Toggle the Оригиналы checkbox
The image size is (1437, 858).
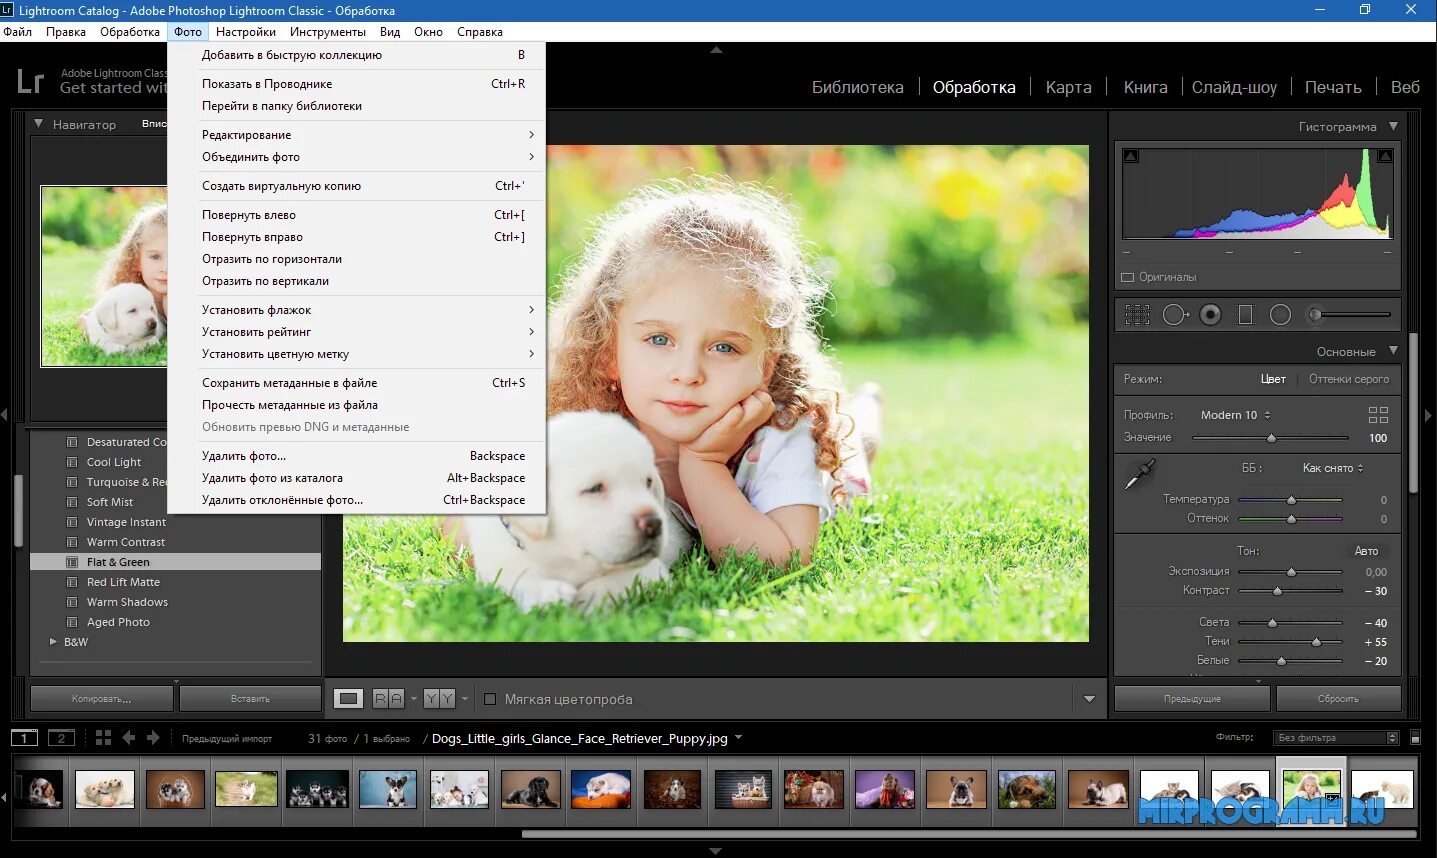tap(1128, 277)
